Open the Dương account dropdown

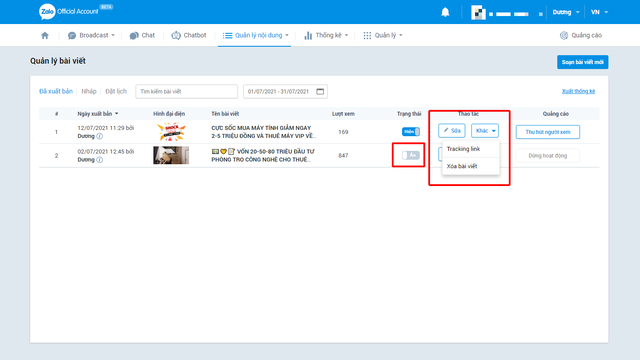coord(566,12)
